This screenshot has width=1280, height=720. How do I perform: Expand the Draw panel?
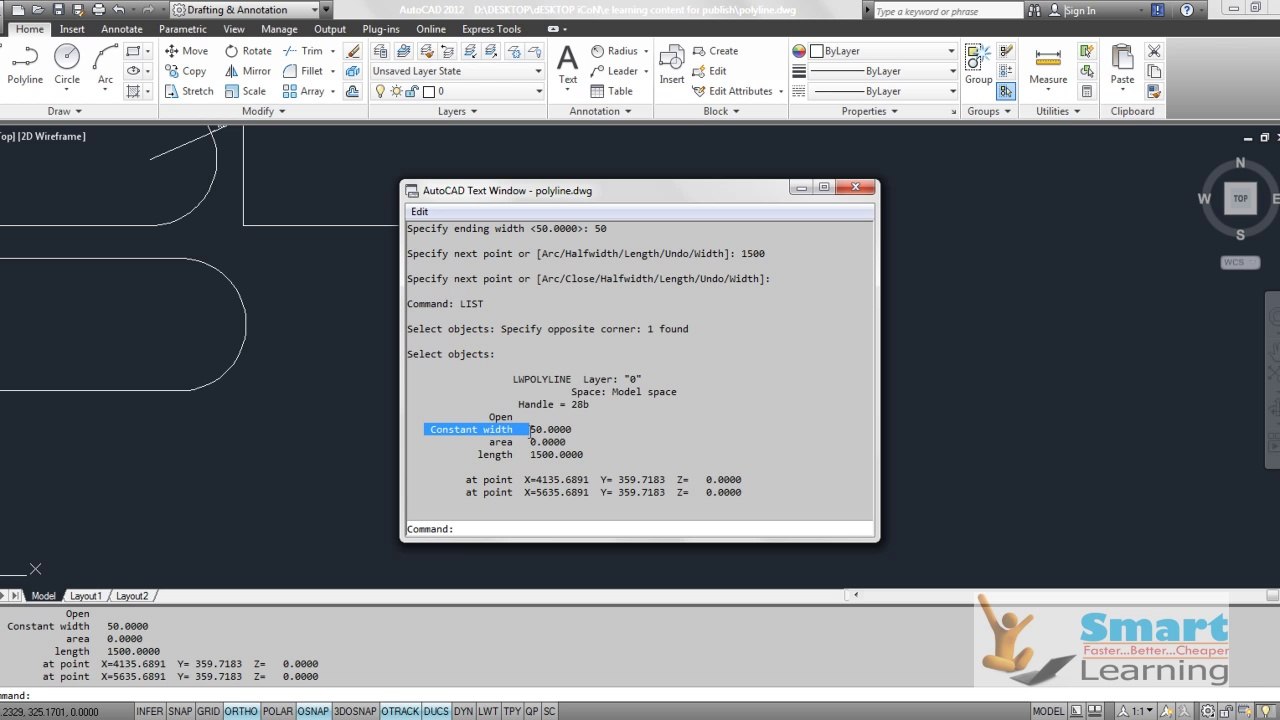click(65, 111)
